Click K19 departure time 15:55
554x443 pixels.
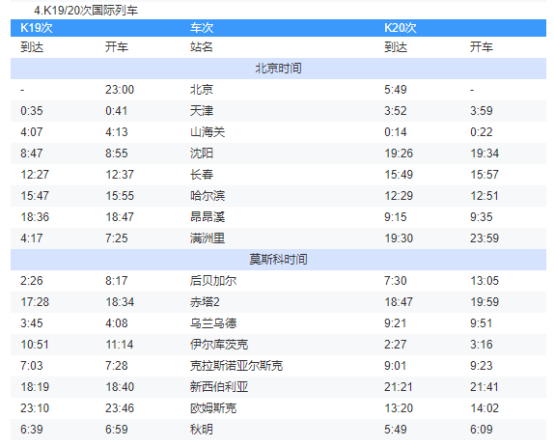[x=119, y=195]
